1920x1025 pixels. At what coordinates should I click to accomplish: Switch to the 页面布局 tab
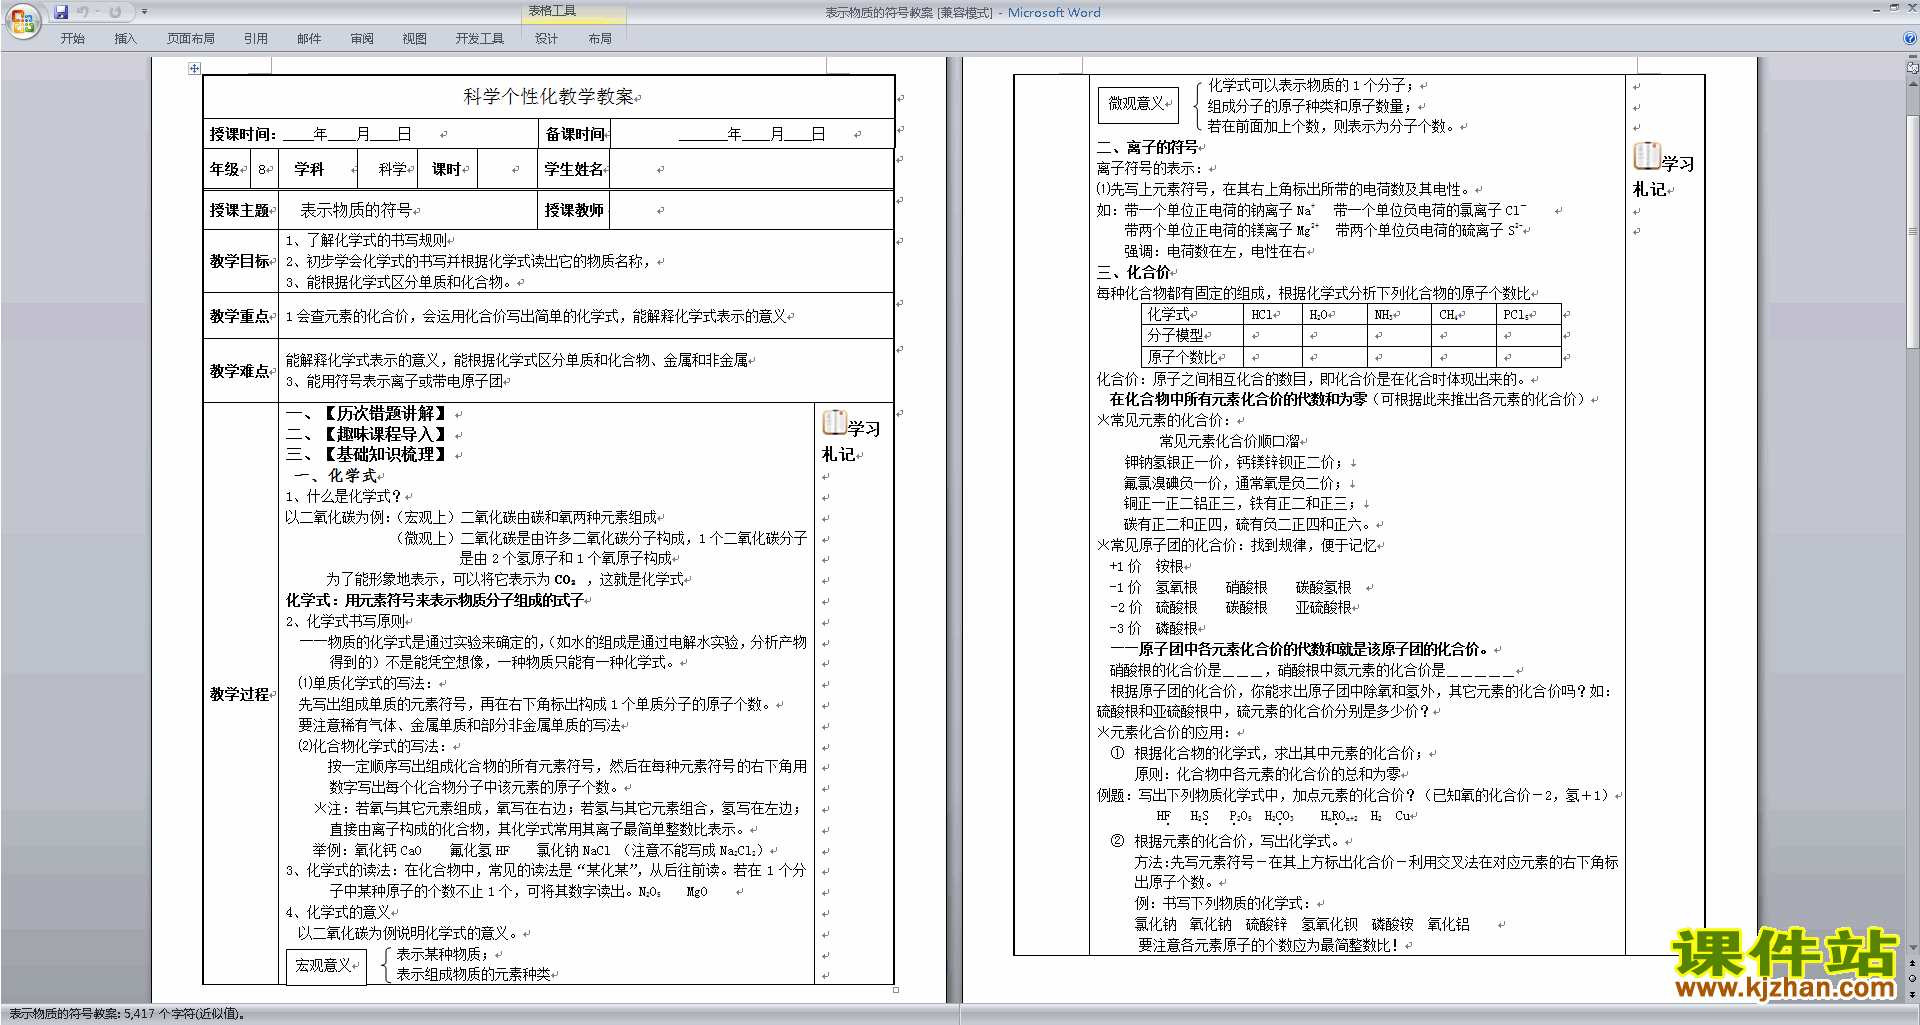point(191,39)
